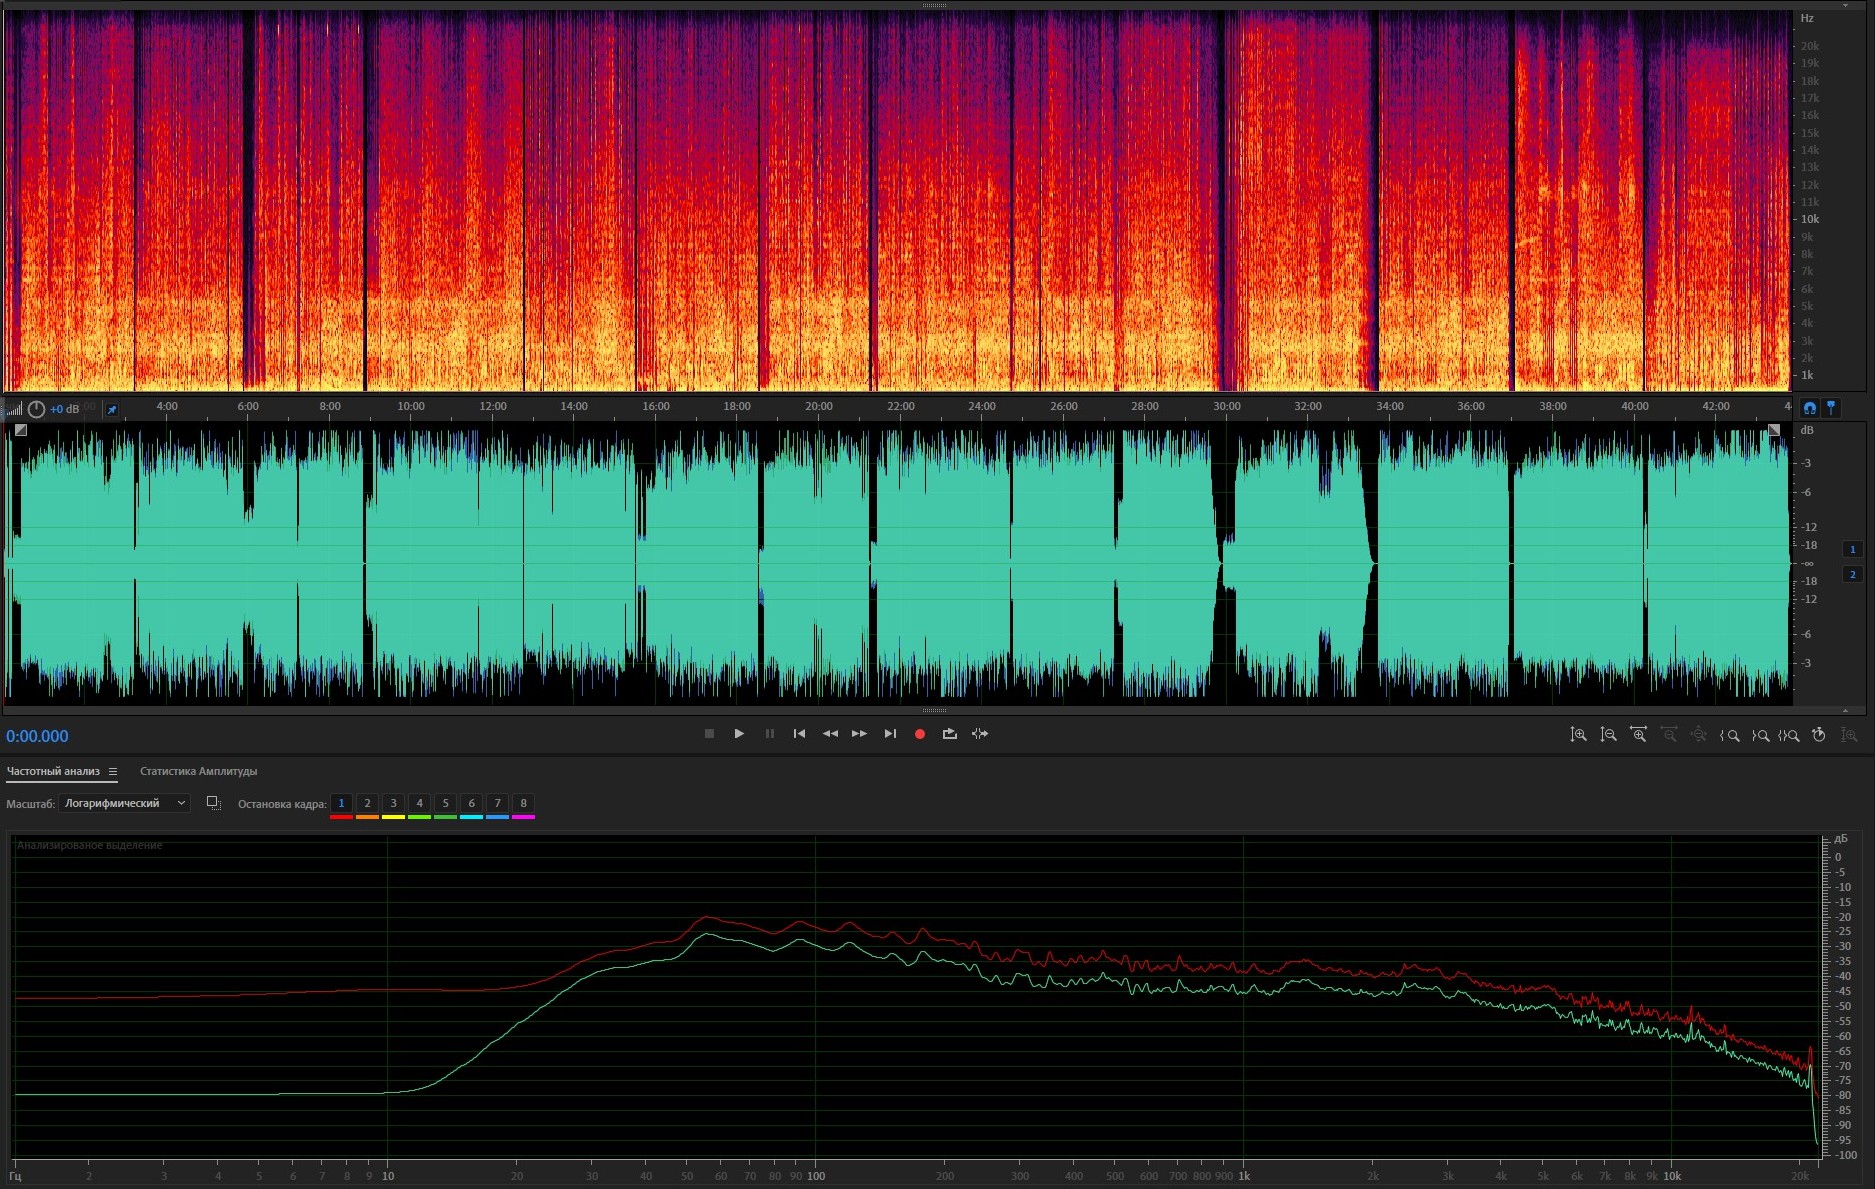The width and height of the screenshot is (1875, 1189).
Task: Click Zoom In Amplitude icon
Action: click(x=1578, y=735)
